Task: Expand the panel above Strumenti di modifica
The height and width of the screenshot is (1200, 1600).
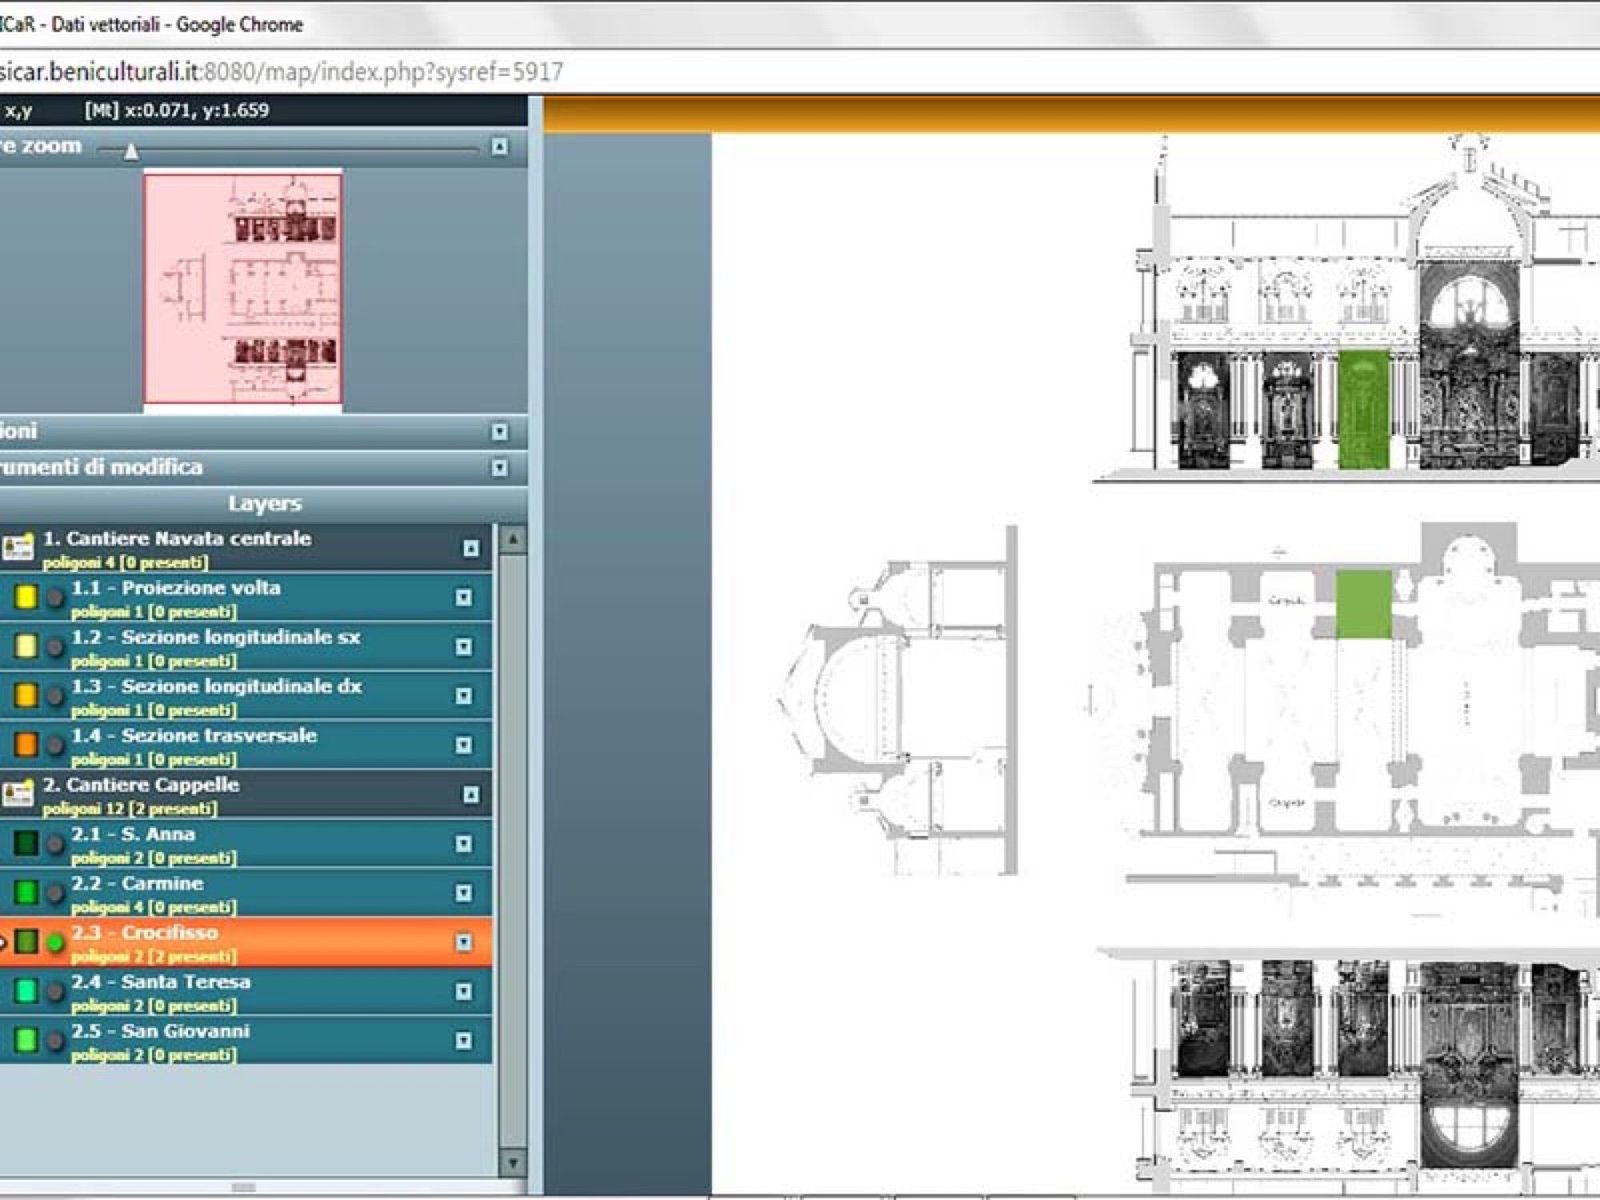Action: (x=499, y=432)
